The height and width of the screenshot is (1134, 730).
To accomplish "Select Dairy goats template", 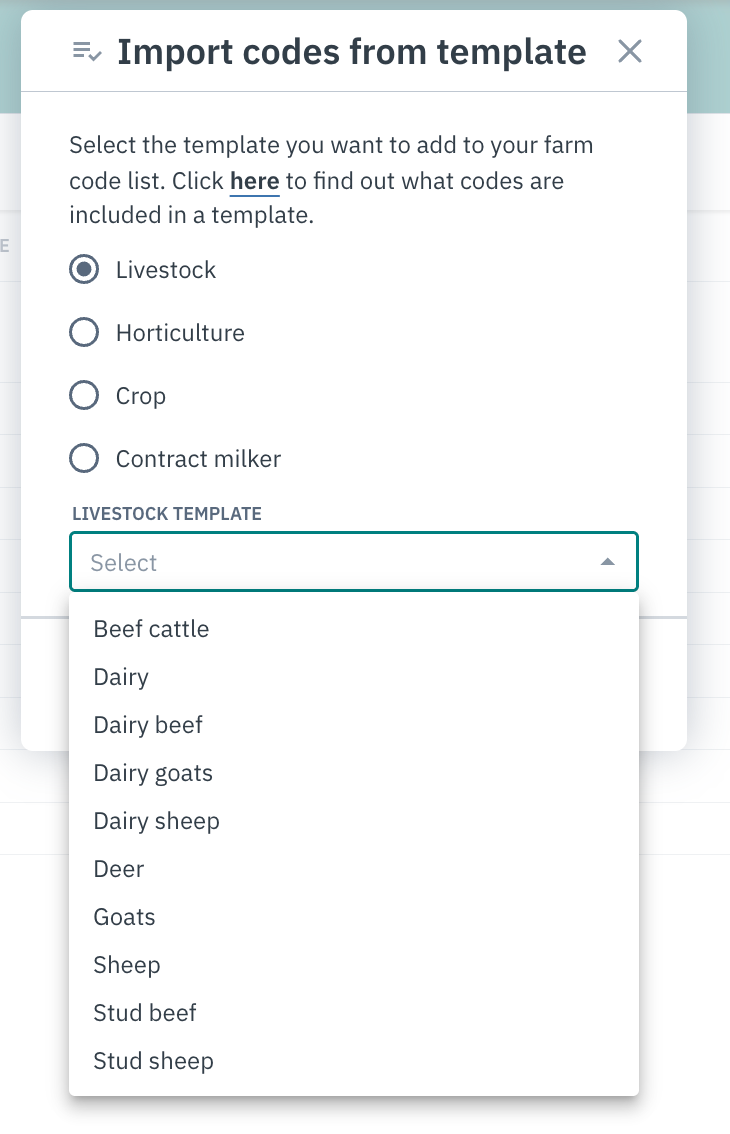I will click(354, 773).
